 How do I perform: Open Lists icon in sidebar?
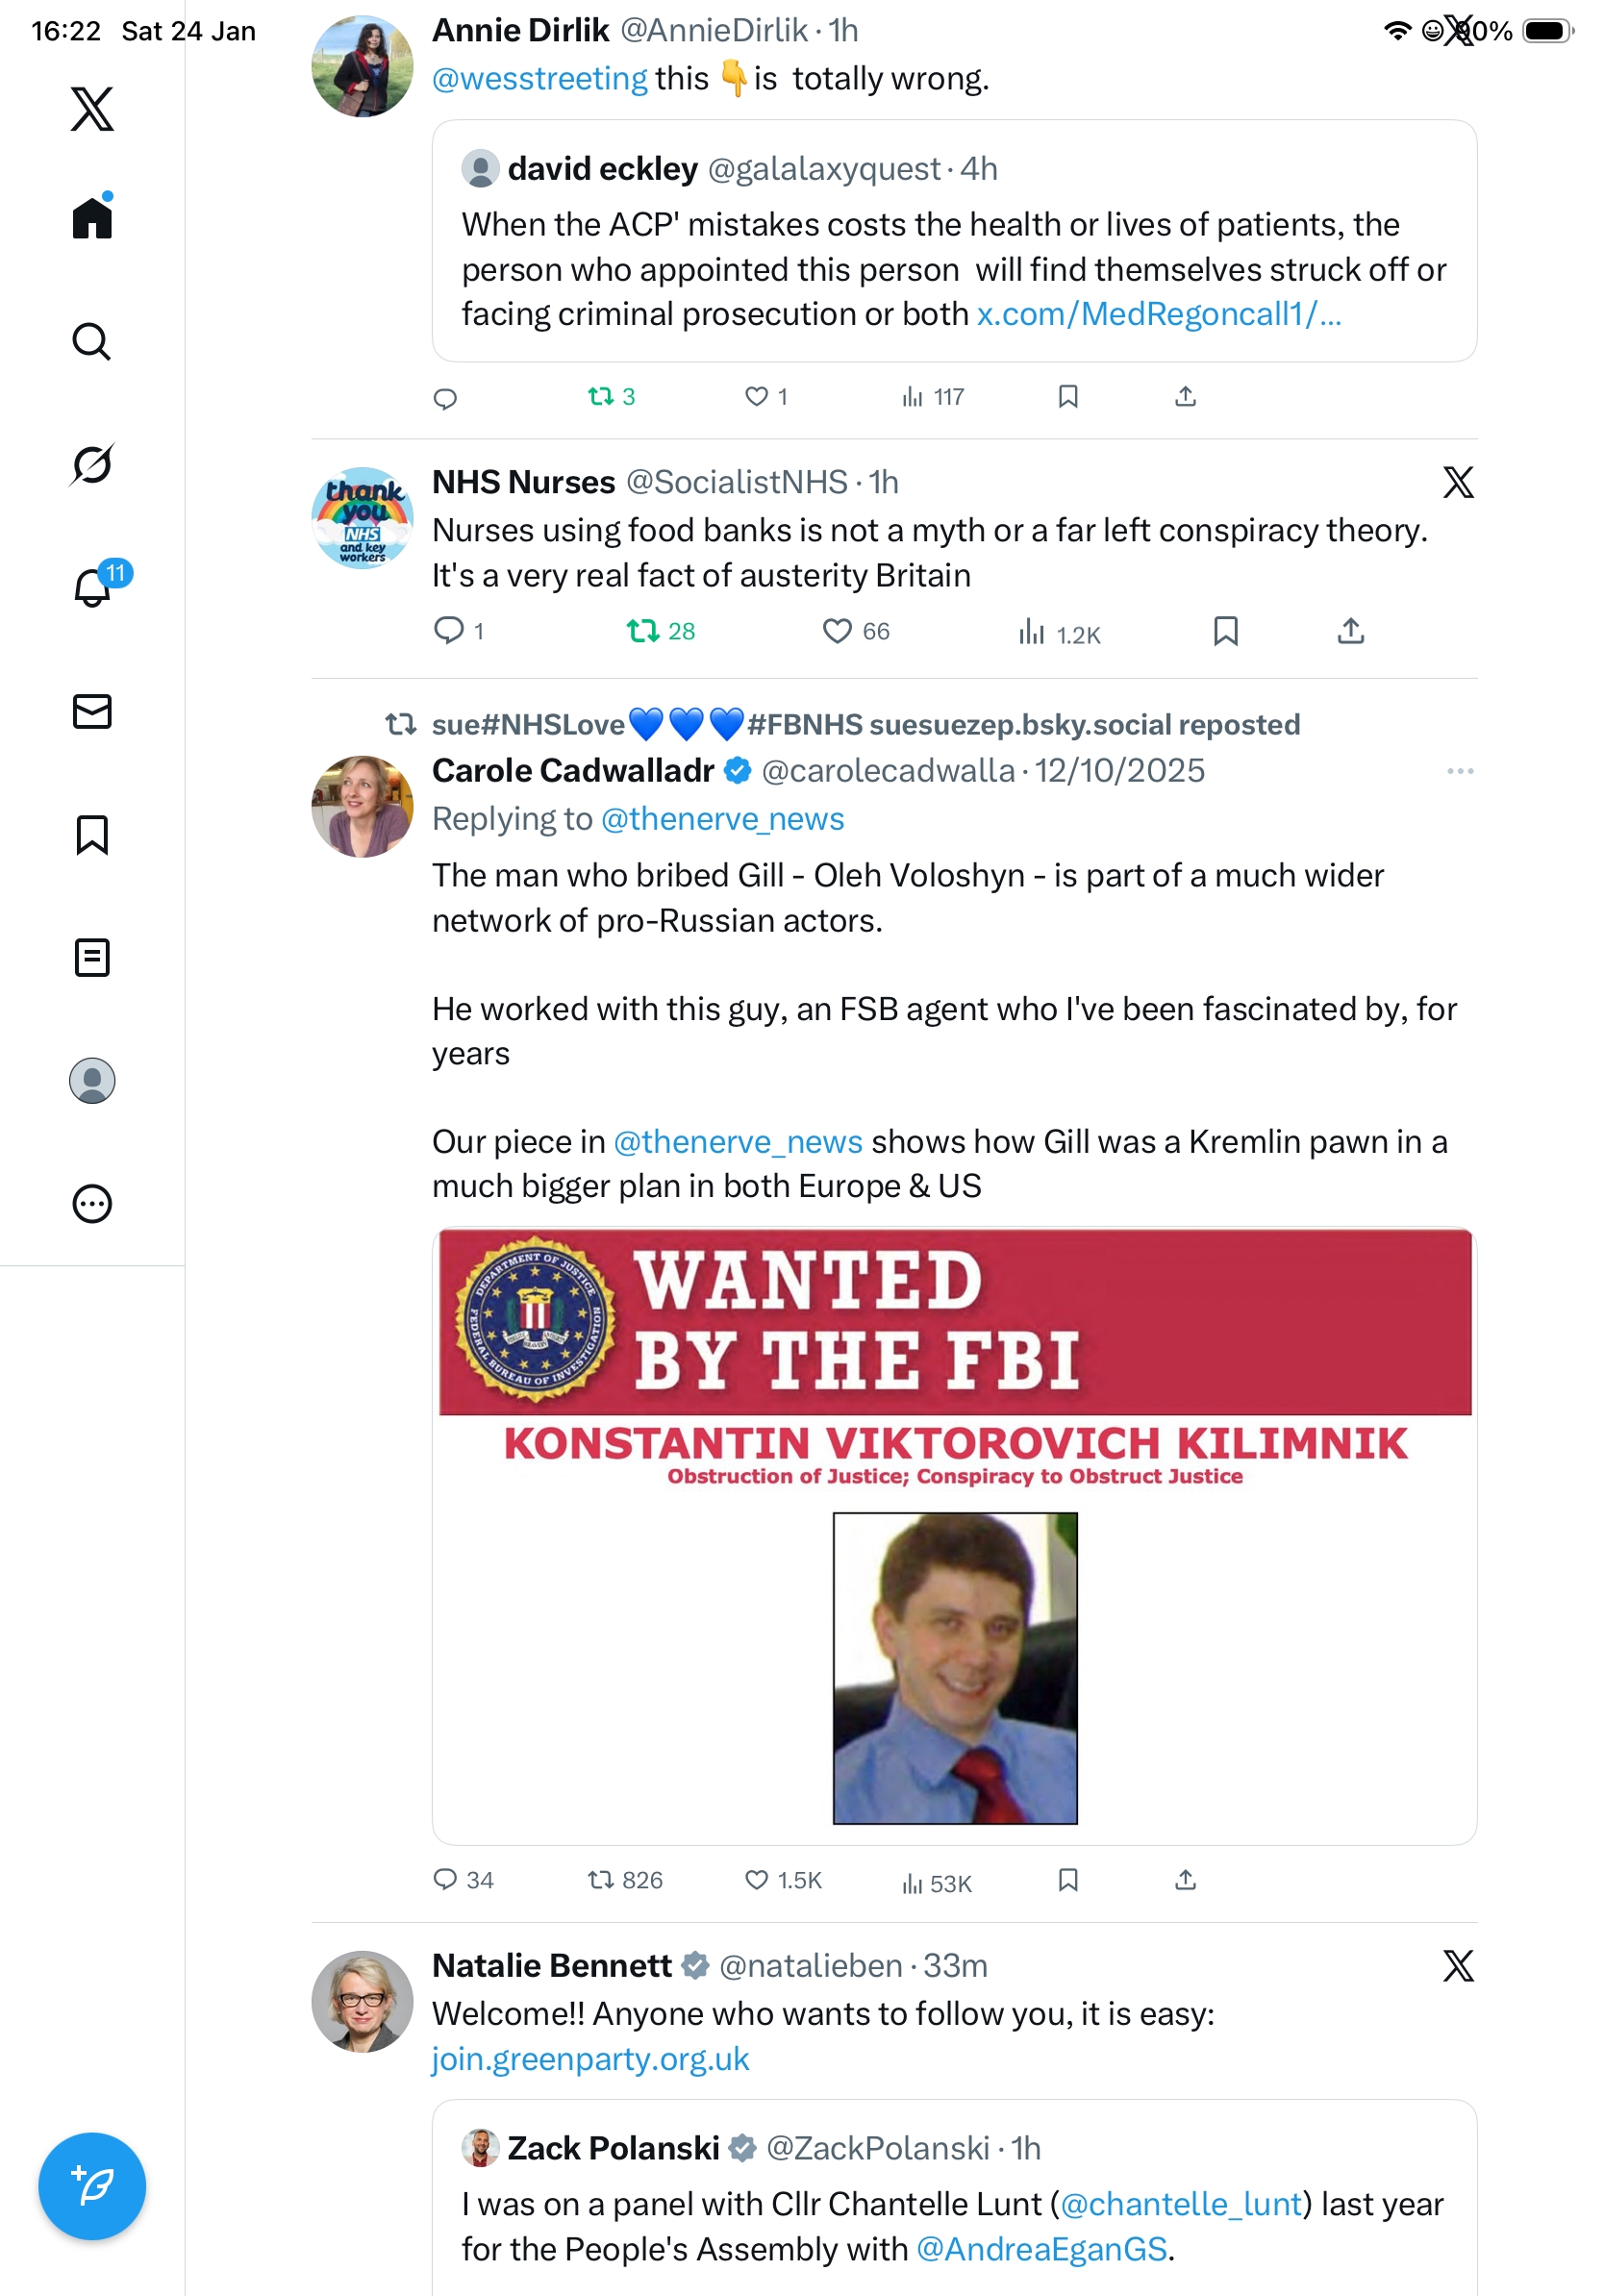tap(92, 957)
